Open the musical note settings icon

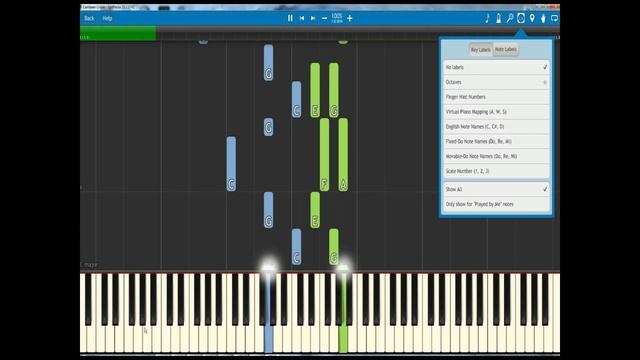tap(487, 18)
